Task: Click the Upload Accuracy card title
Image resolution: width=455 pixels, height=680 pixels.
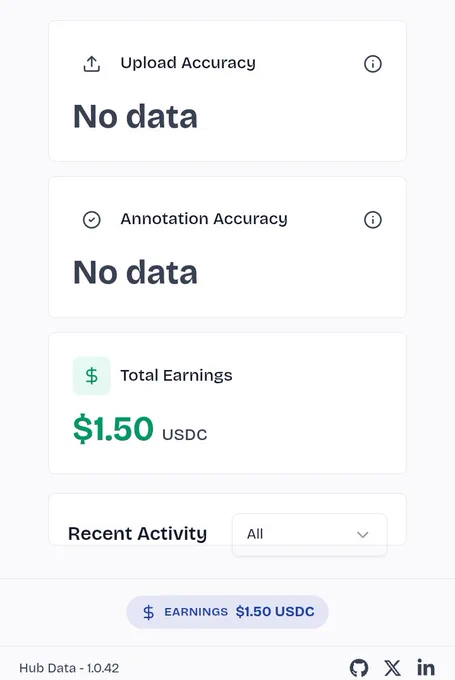Action: pos(188,63)
